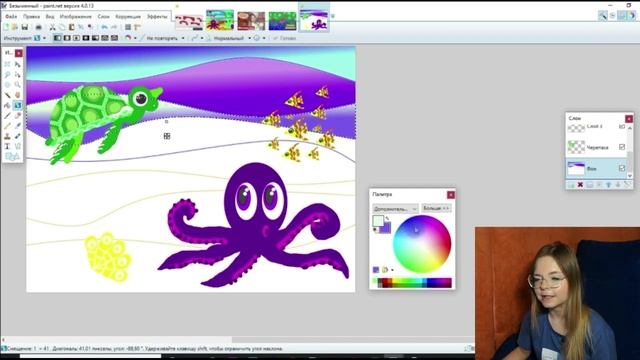Toggle visibility checkbox of Фон layer
The image size is (640, 360).
[x=622, y=168]
